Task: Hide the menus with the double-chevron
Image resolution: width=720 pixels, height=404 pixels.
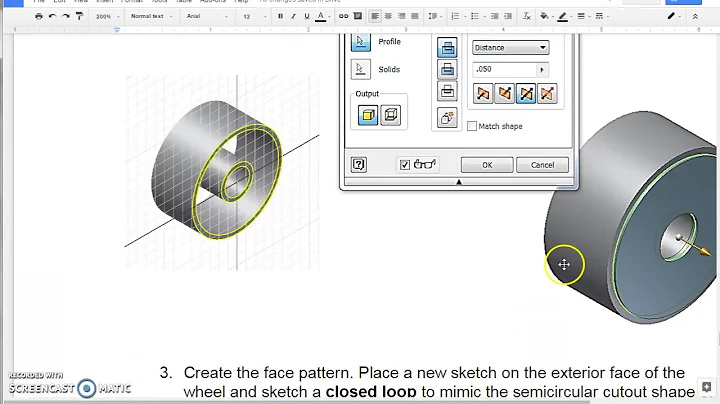Action: point(695,17)
